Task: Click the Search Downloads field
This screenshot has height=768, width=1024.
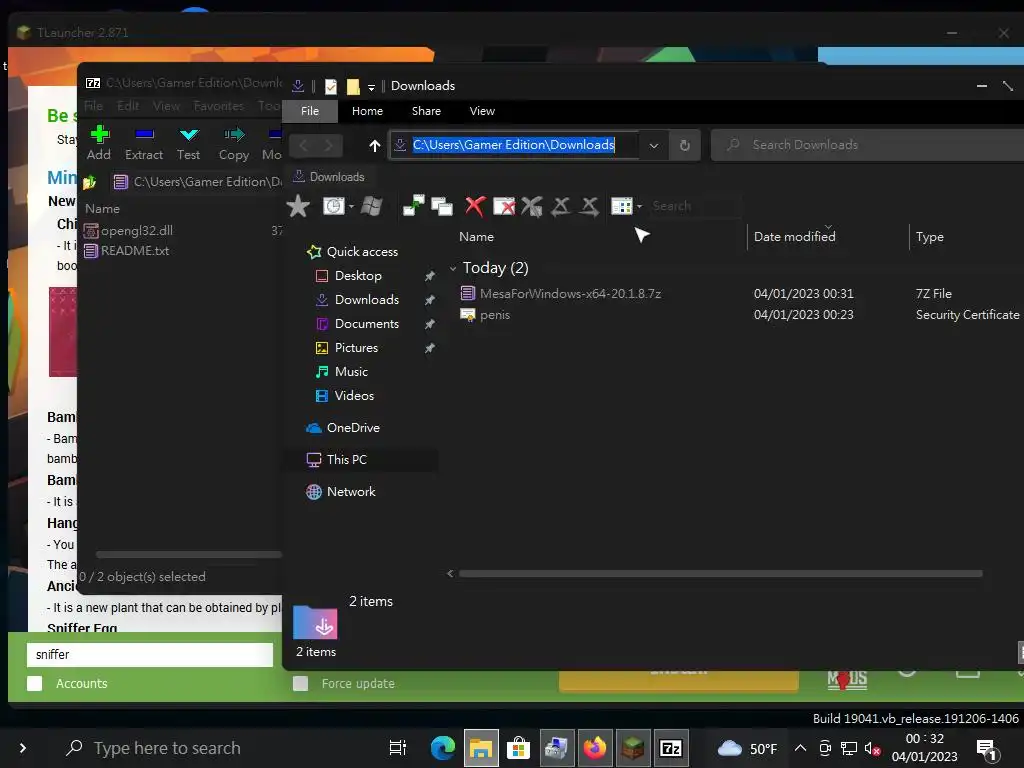Action: click(x=869, y=145)
